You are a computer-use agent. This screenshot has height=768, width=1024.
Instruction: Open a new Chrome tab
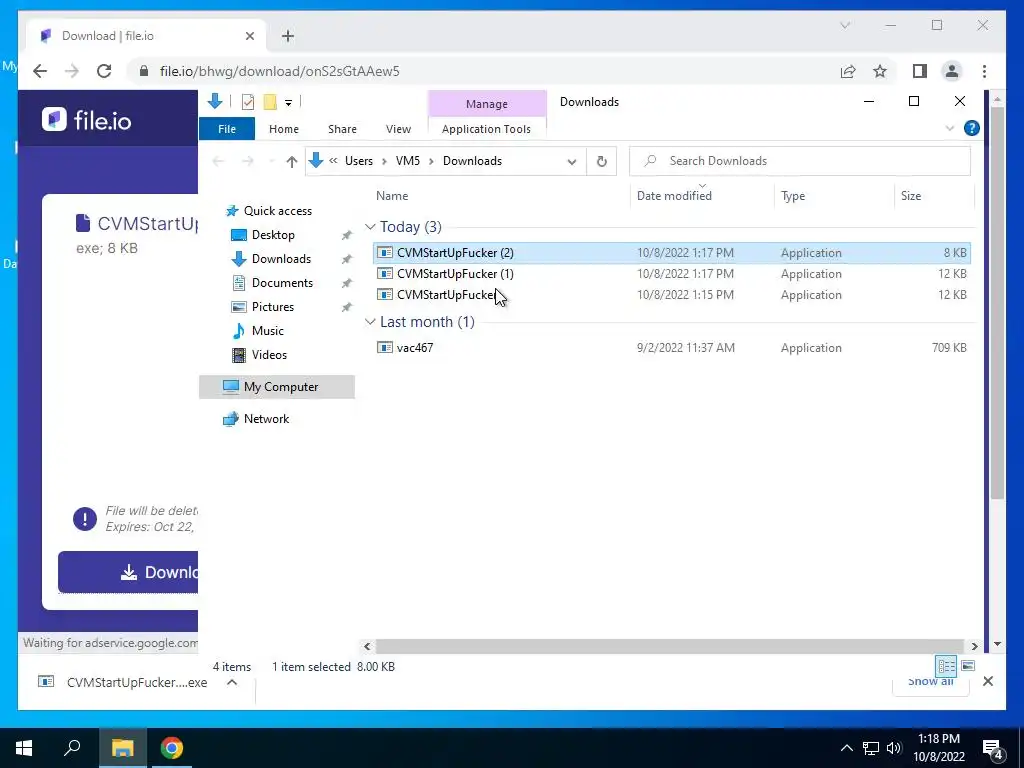tap(288, 36)
